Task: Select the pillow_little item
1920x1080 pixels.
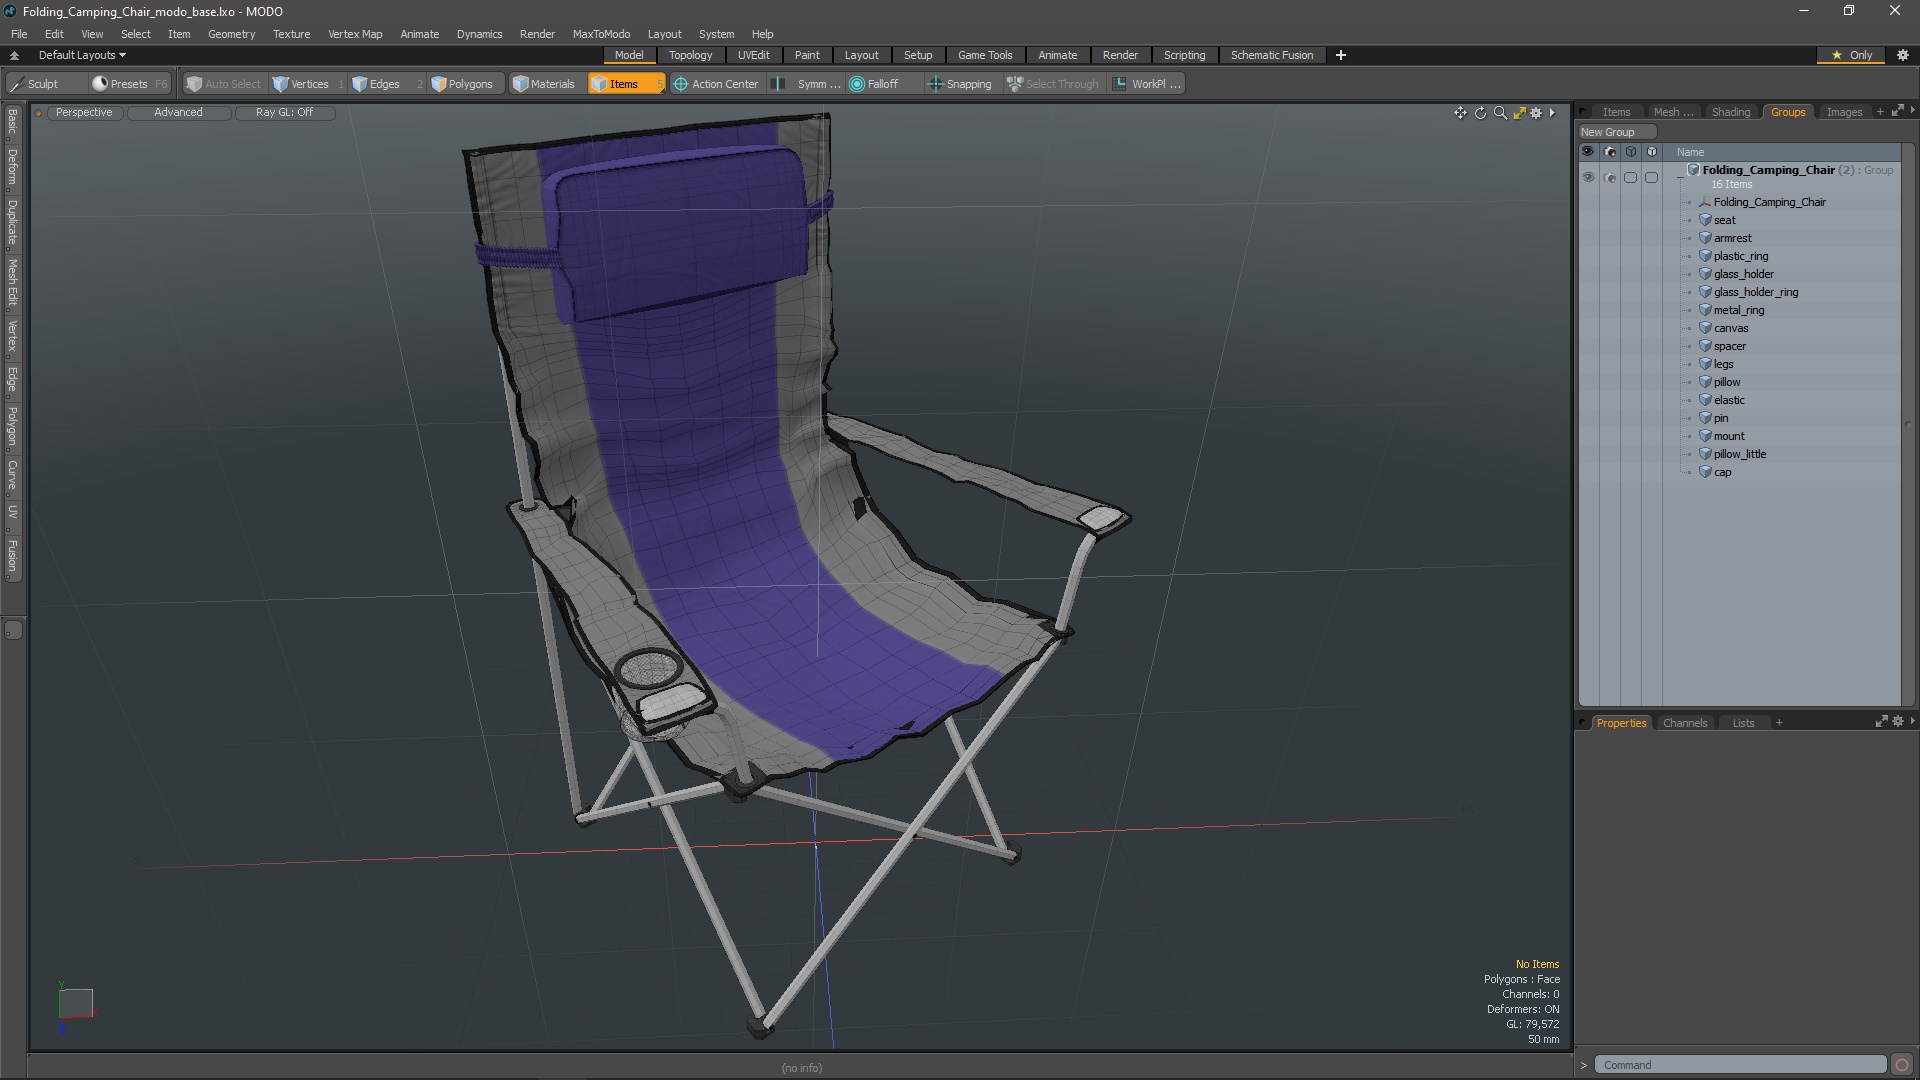Action: coord(1739,454)
